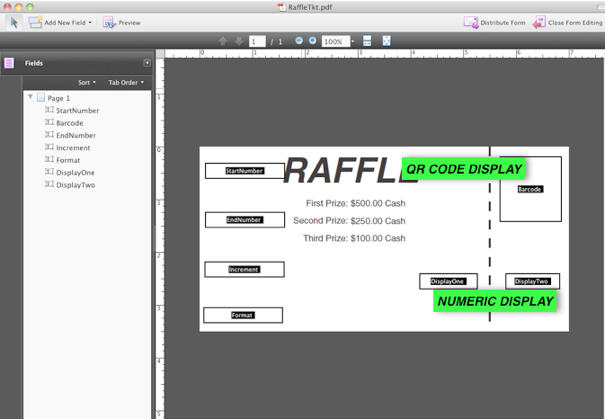Open Add New Field menu
Viewport: 605px width, 419px height.
[x=60, y=22]
